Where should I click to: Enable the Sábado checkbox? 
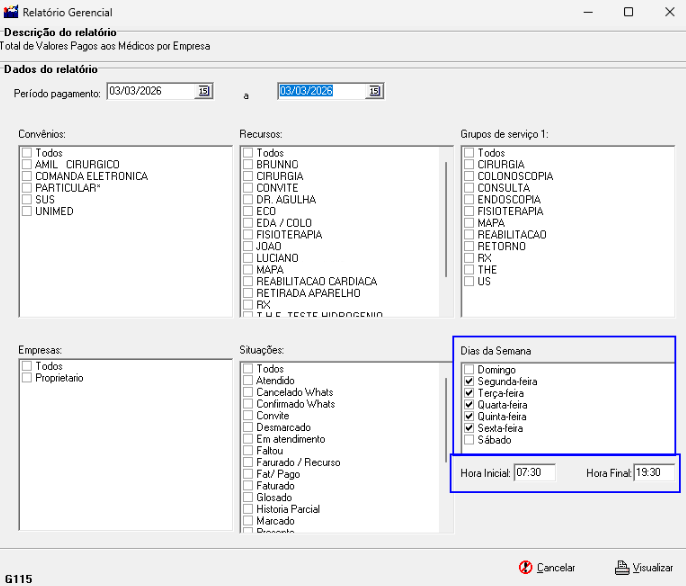click(469, 439)
